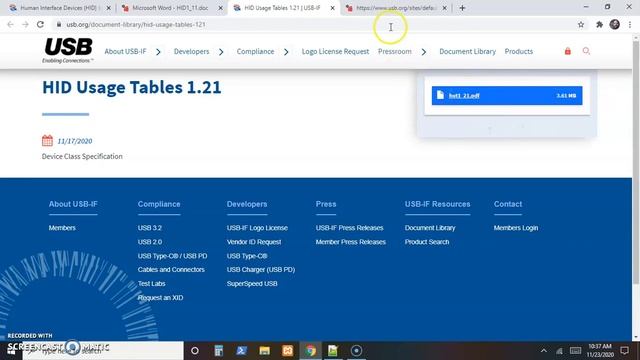This screenshot has height=360, width=640.
Task: Open the touch keyboard tray icon
Action: tap(576, 351)
